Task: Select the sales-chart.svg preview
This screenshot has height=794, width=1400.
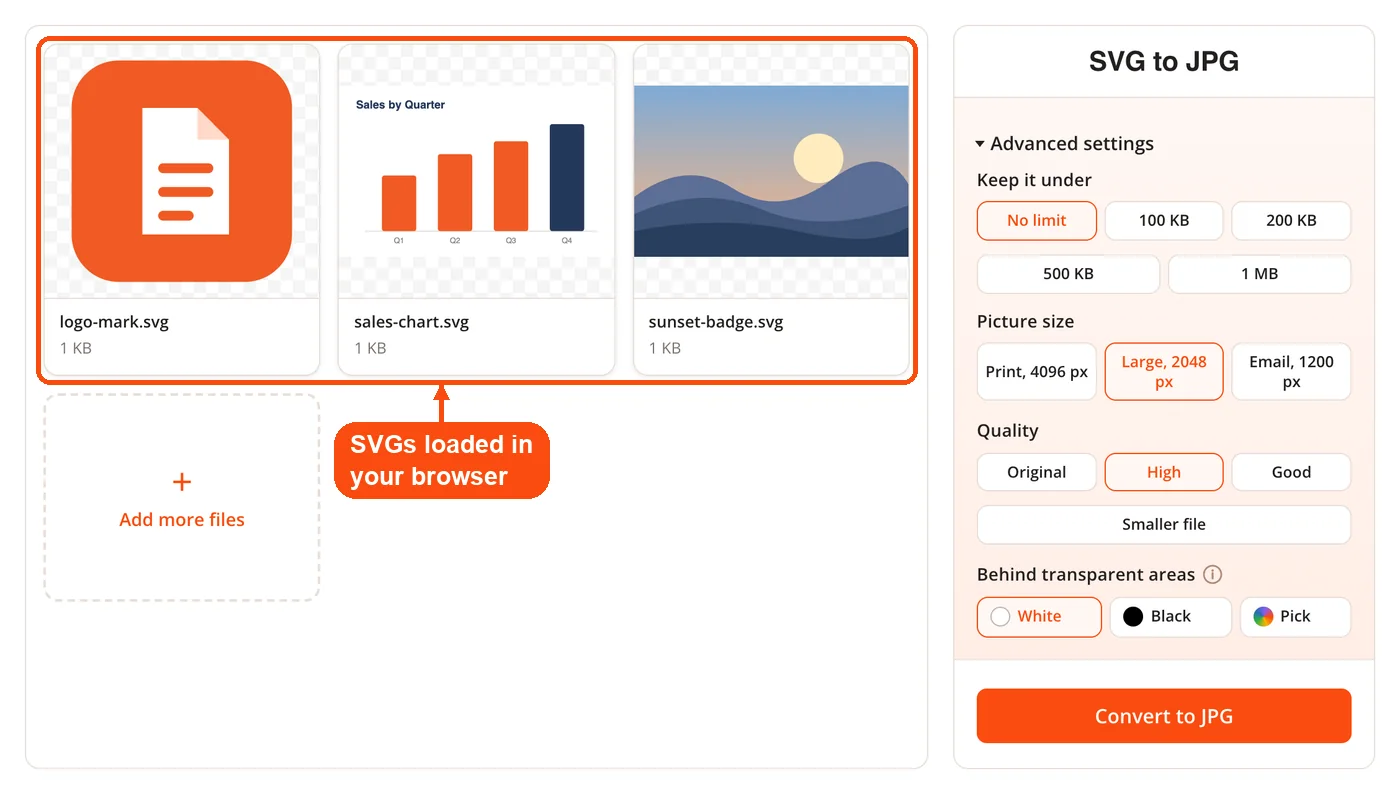Action: [x=476, y=171]
